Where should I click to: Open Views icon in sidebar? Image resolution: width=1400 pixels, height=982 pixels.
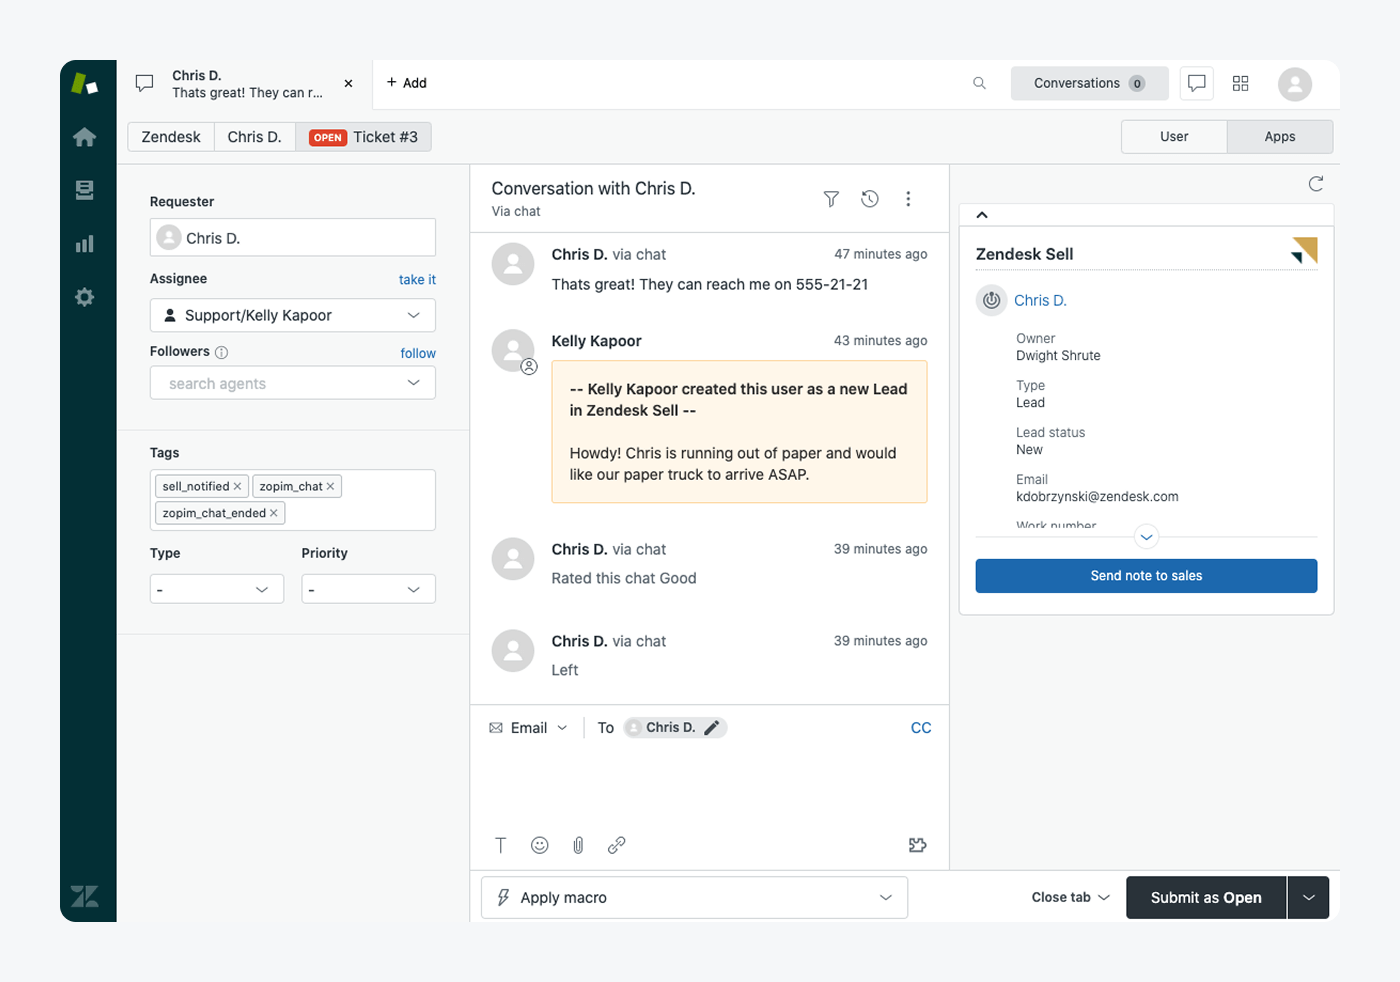(85, 190)
